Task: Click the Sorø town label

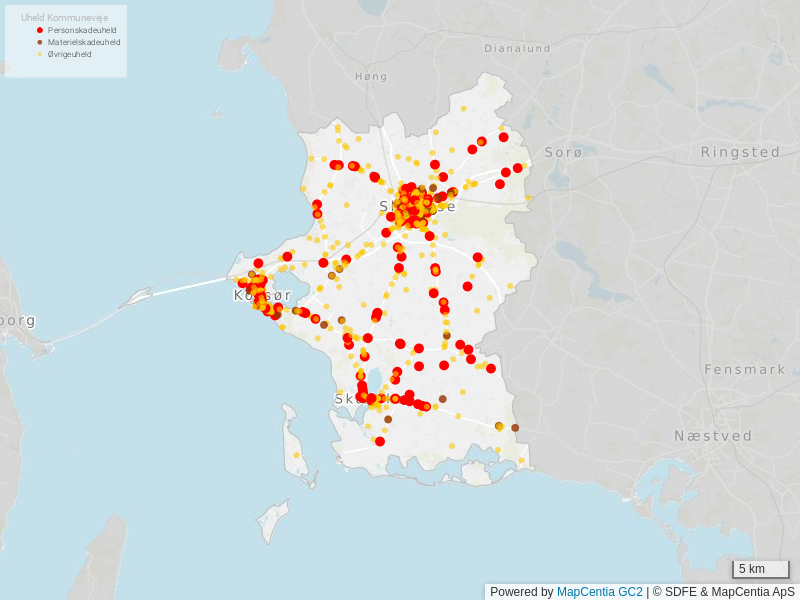Action: click(x=563, y=152)
